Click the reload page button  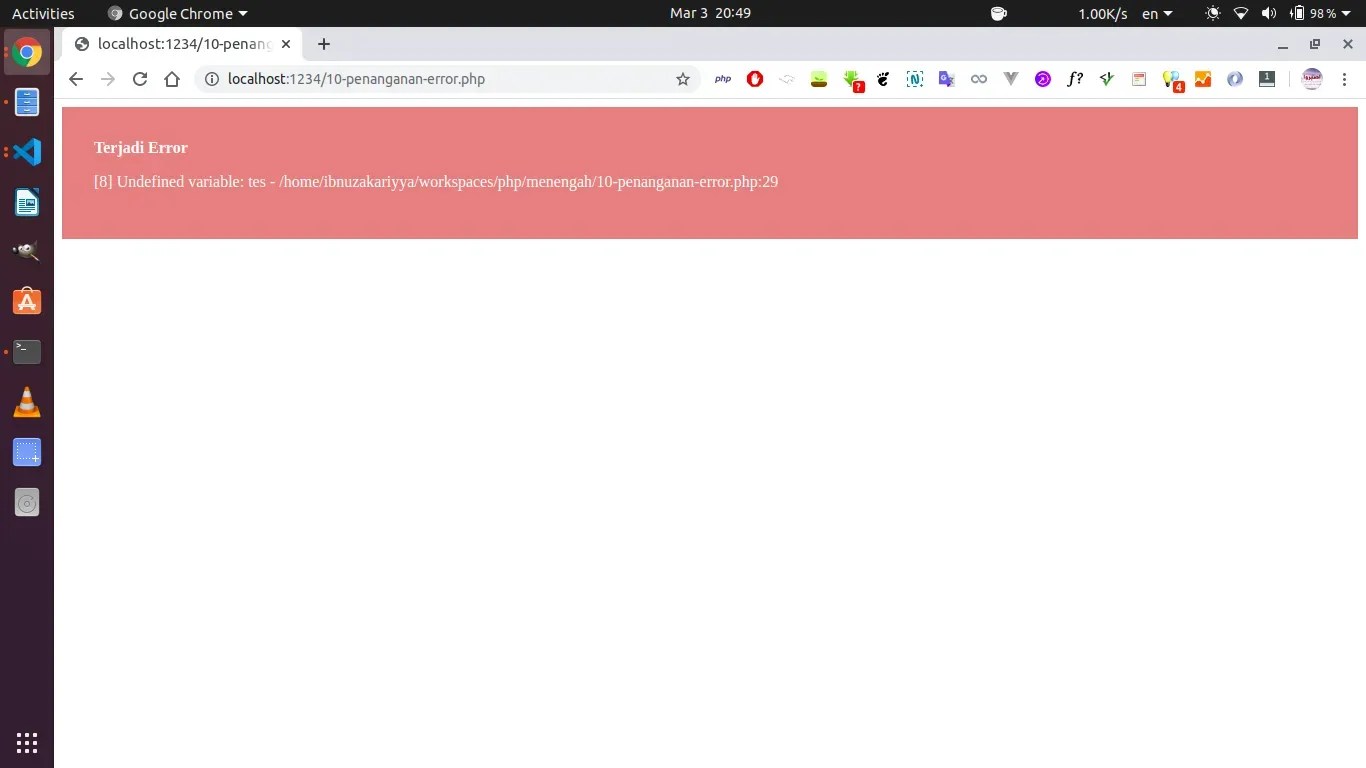(139, 79)
